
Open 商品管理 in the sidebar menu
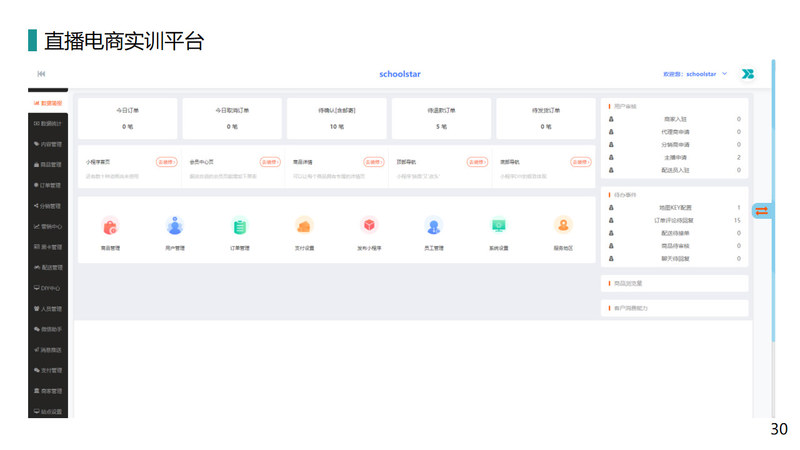48,165
